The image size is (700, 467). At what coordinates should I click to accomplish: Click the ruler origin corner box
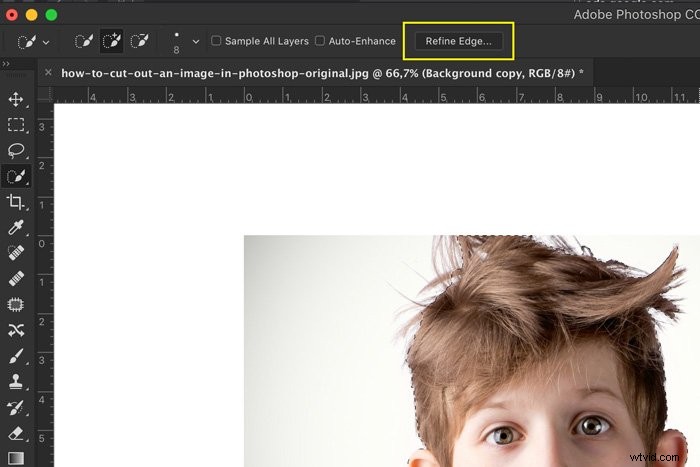tap(46, 95)
